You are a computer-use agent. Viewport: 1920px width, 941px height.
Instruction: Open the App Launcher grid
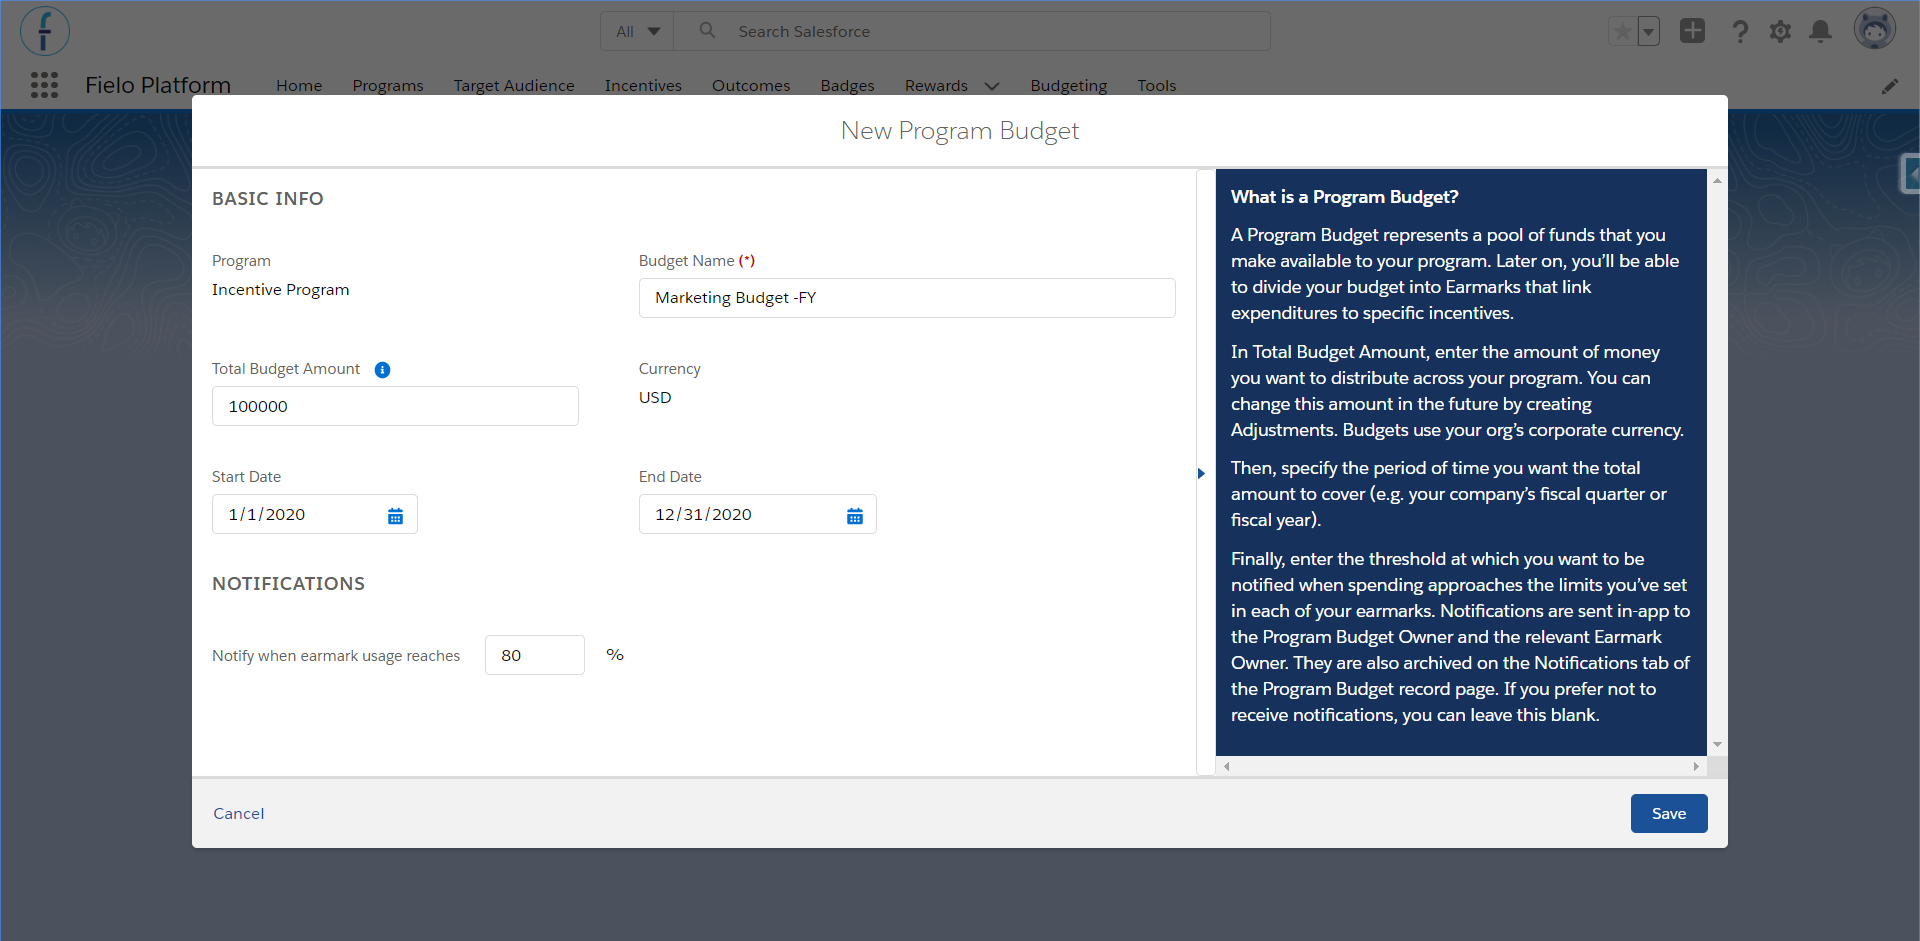click(44, 85)
